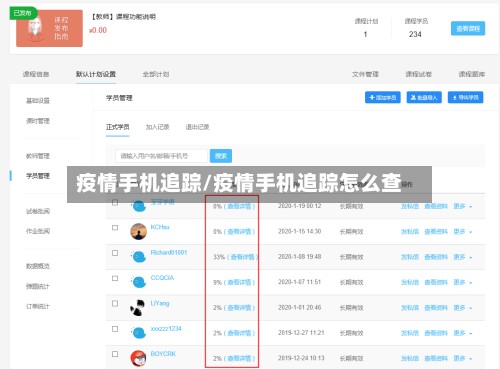
Task: Click Richard01001's blue avatar icon
Action: pos(138,257)
